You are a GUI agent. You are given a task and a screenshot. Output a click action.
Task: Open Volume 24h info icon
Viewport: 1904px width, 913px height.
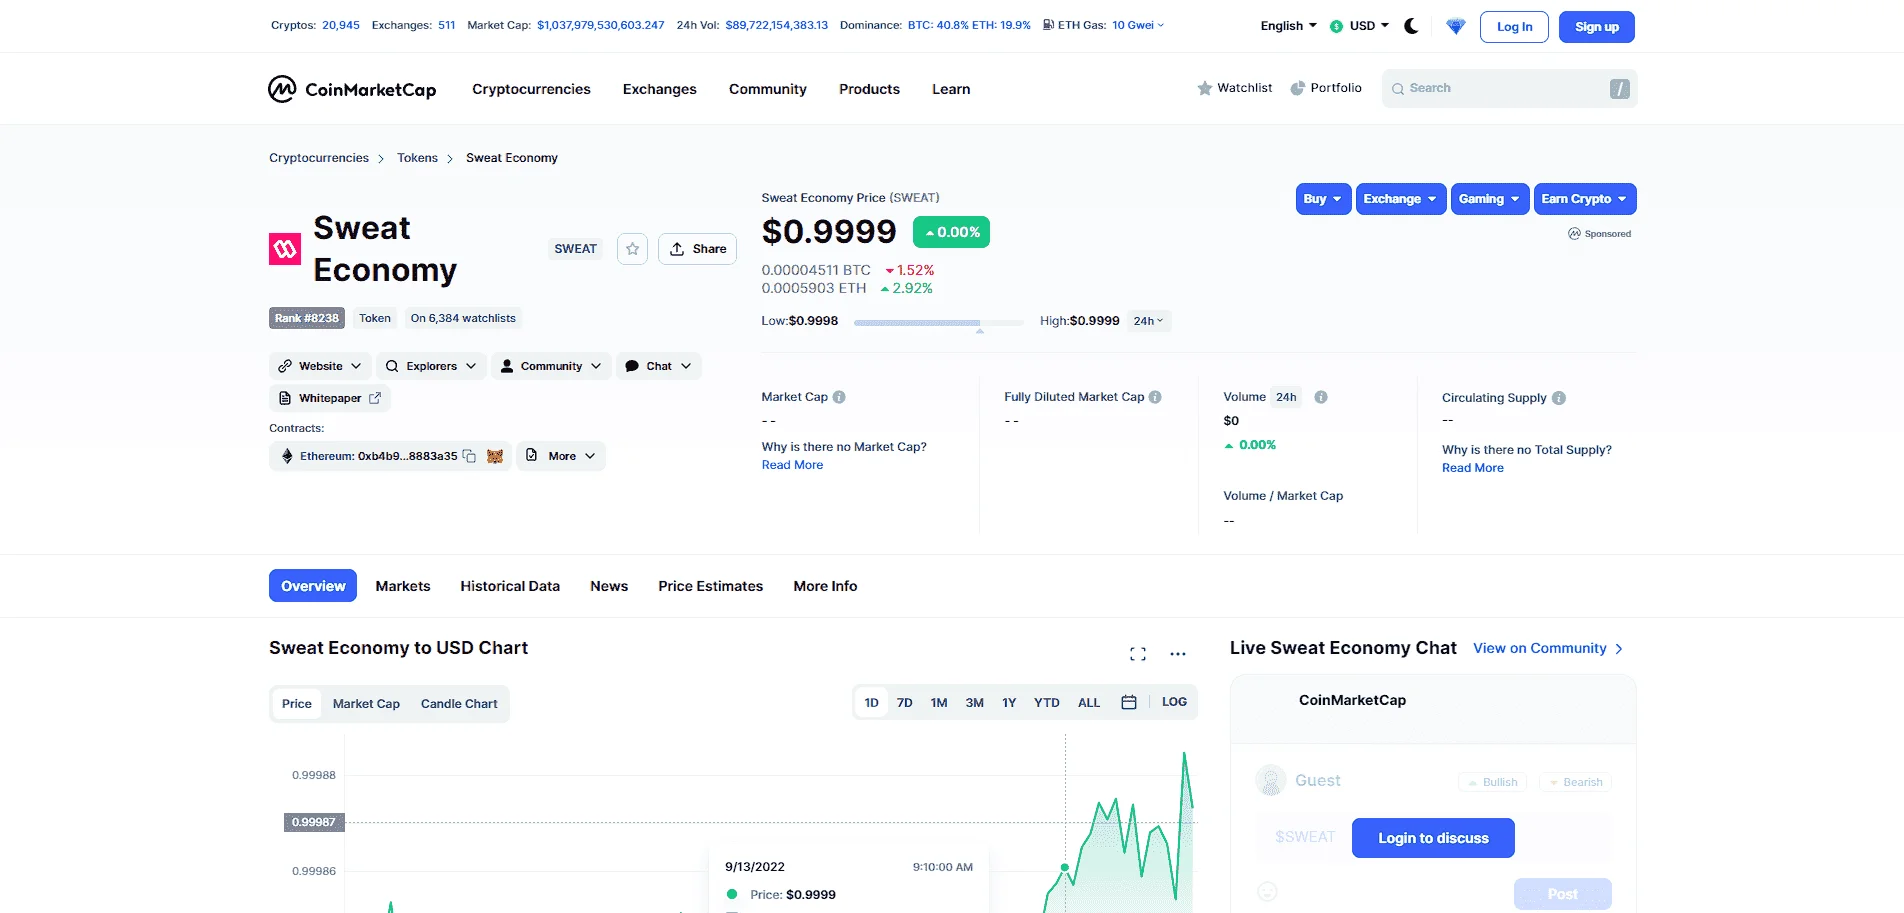coord(1321,397)
